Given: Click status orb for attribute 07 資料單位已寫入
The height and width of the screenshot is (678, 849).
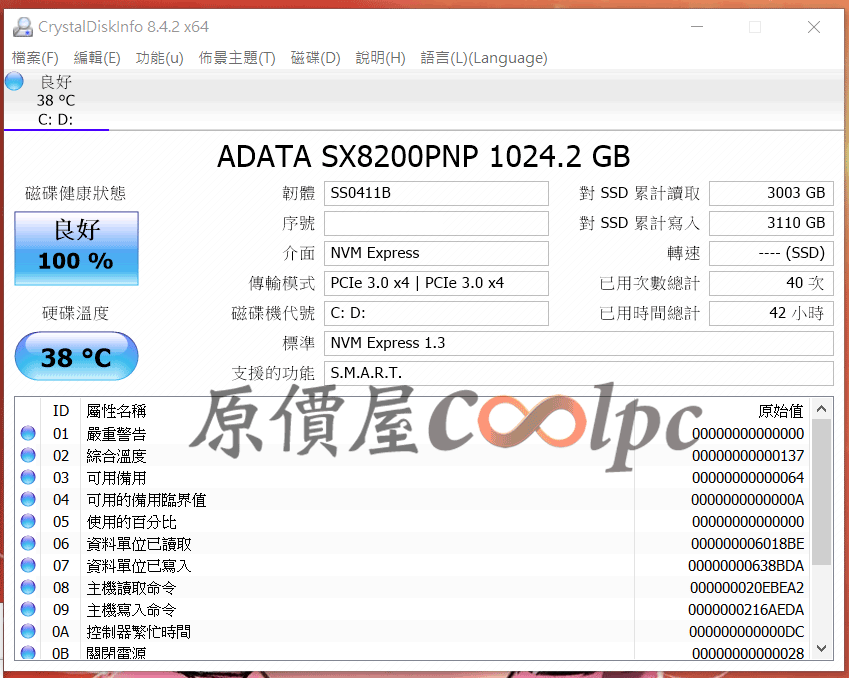Looking at the screenshot, I should (28, 565).
